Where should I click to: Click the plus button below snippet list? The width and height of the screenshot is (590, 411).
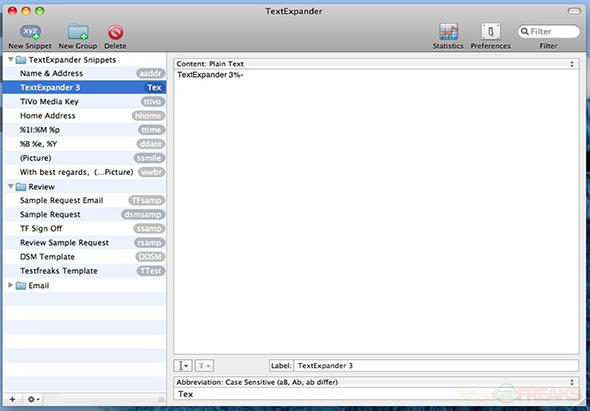[x=12, y=399]
